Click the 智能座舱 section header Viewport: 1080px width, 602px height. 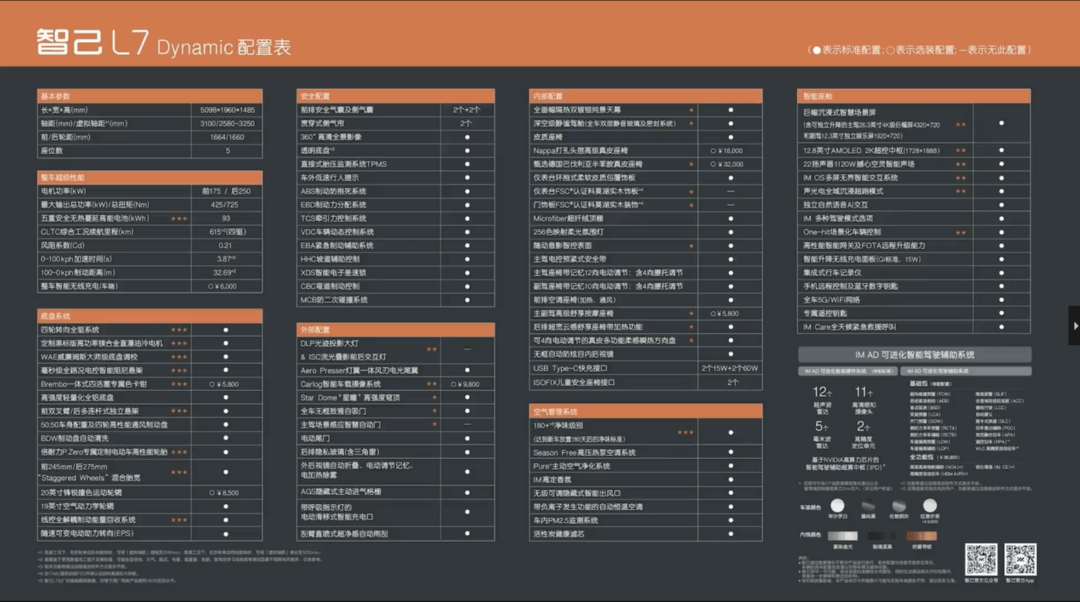(913, 96)
